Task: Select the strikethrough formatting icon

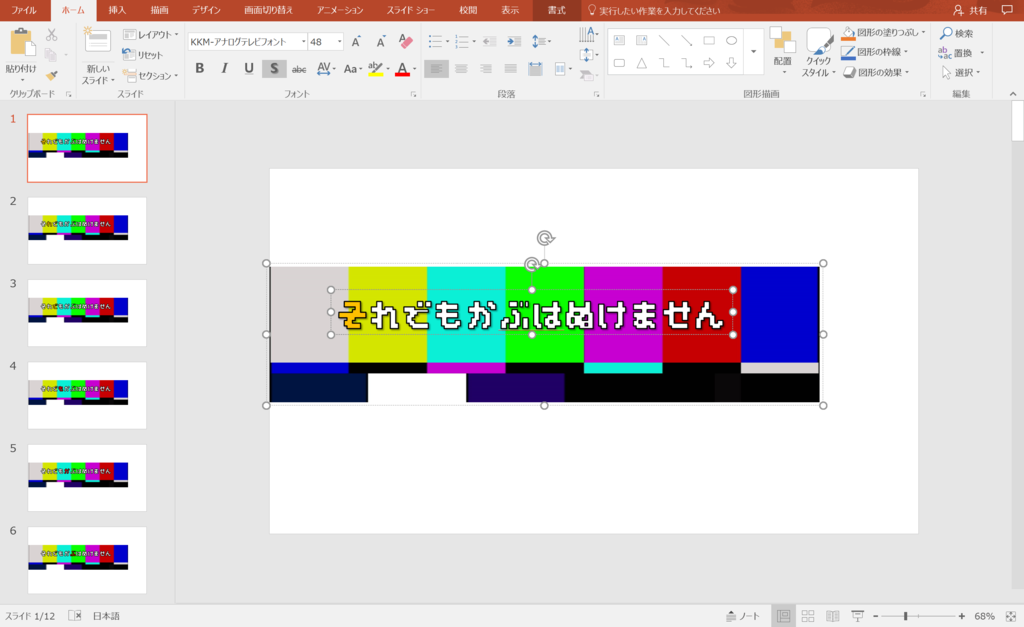Action: [299, 68]
